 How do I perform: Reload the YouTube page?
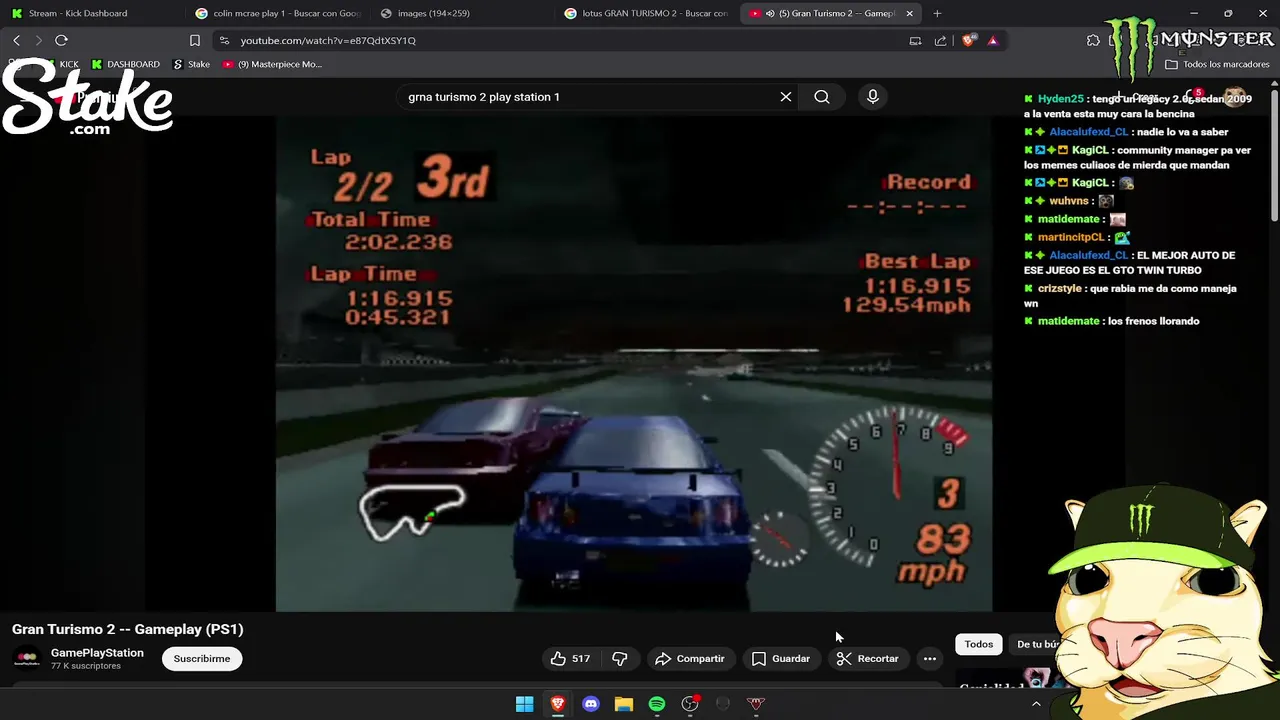[x=61, y=40]
